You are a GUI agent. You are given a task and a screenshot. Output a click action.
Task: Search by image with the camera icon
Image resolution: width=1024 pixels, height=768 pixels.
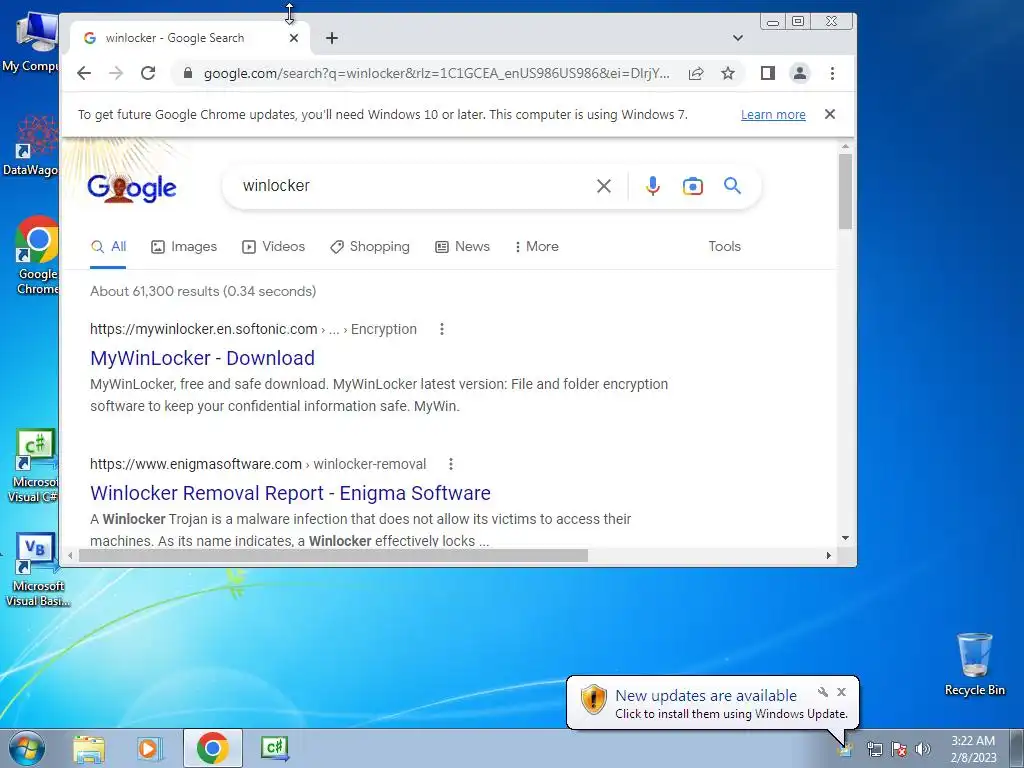(x=692, y=186)
